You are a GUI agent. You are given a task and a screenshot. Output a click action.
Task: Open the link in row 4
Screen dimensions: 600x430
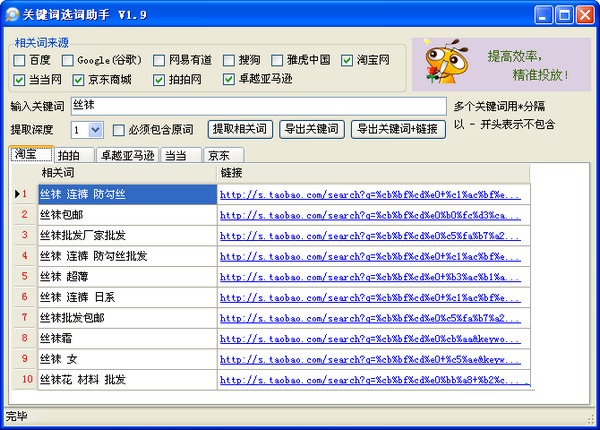(370, 257)
